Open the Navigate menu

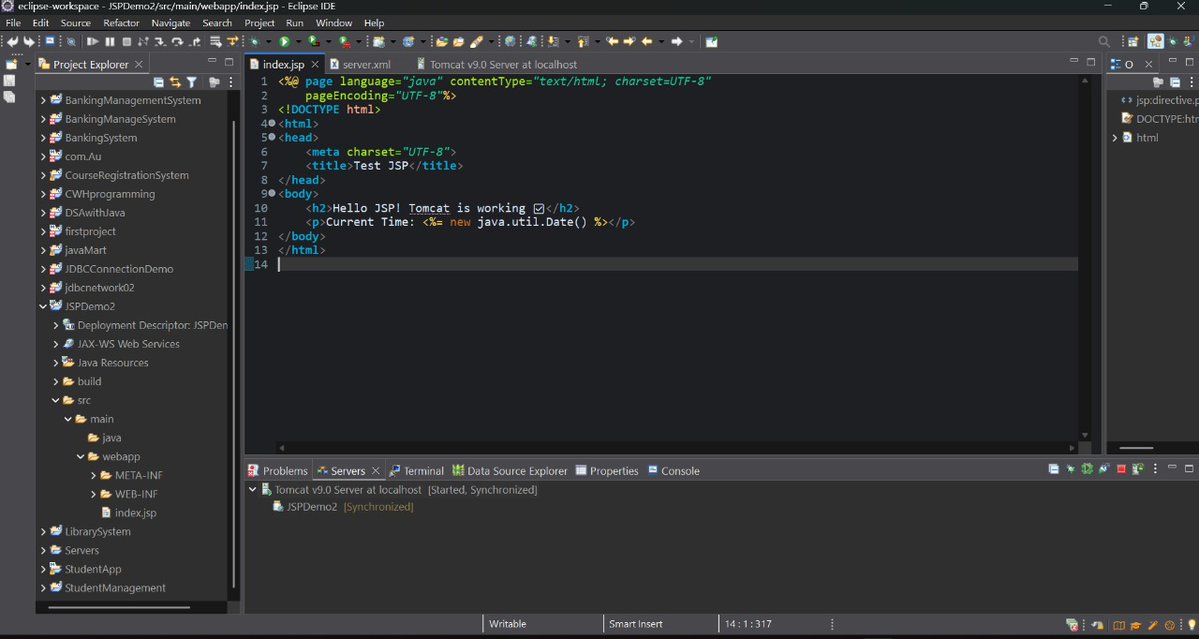[x=171, y=23]
